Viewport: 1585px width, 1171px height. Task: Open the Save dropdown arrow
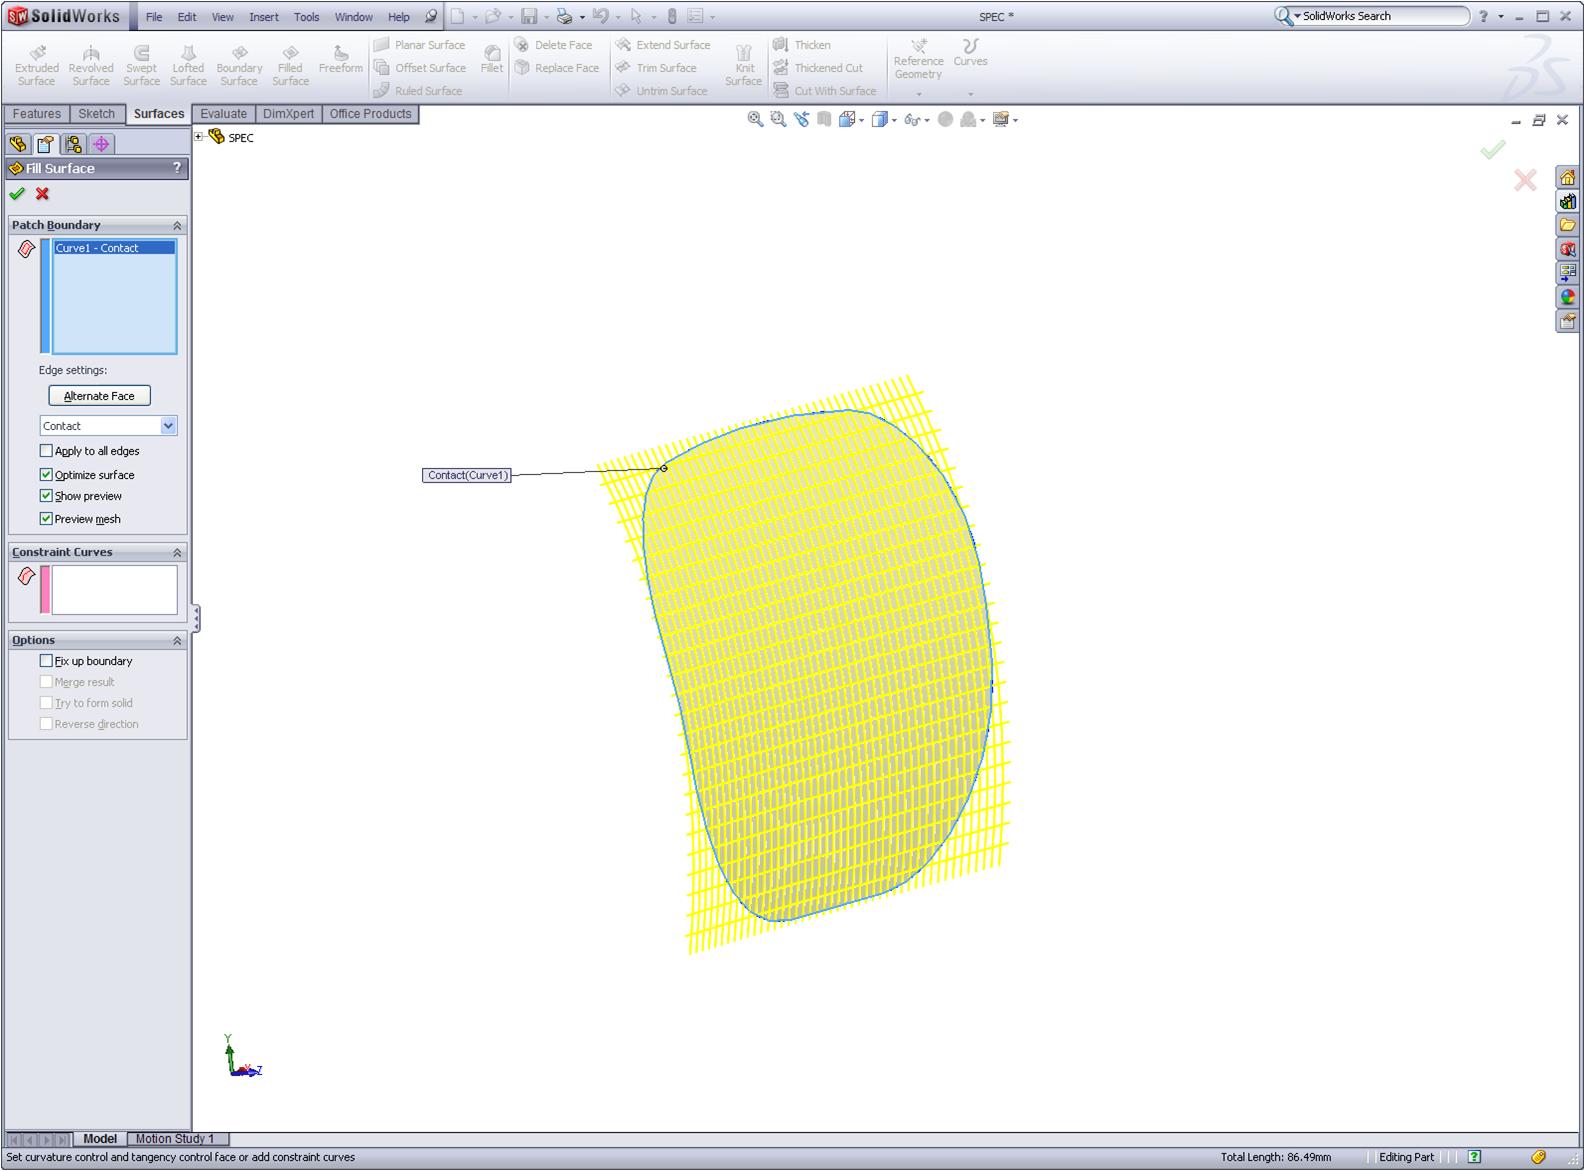pos(546,17)
